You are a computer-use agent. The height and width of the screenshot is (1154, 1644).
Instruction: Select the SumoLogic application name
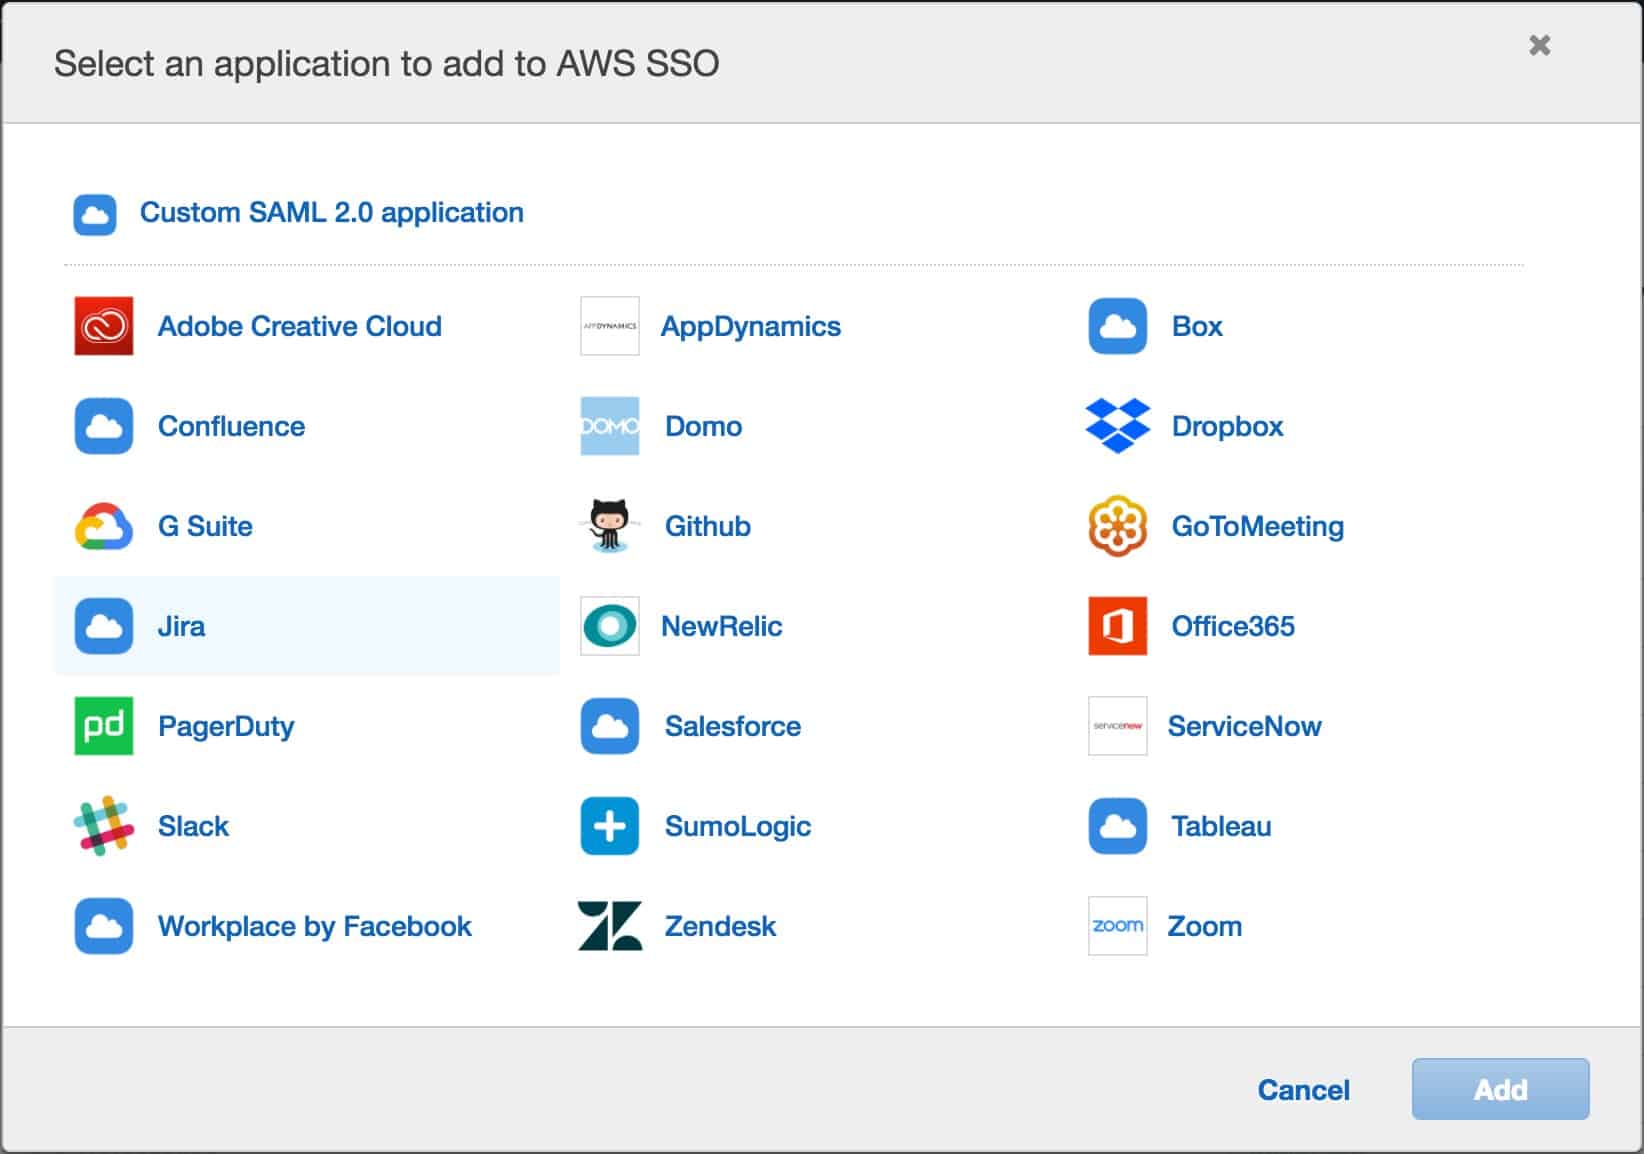[738, 827]
